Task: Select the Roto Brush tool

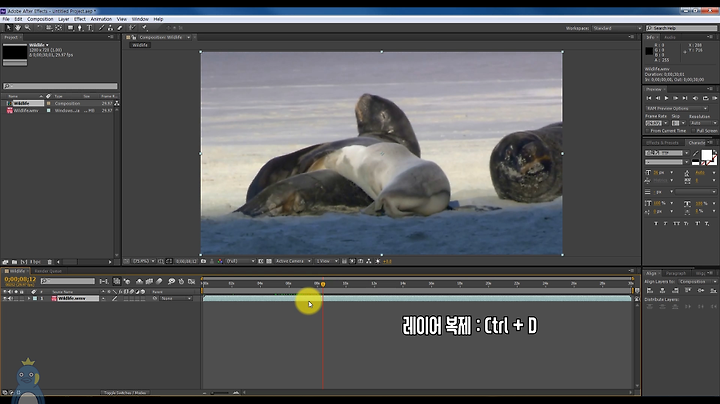Action: tap(132, 28)
